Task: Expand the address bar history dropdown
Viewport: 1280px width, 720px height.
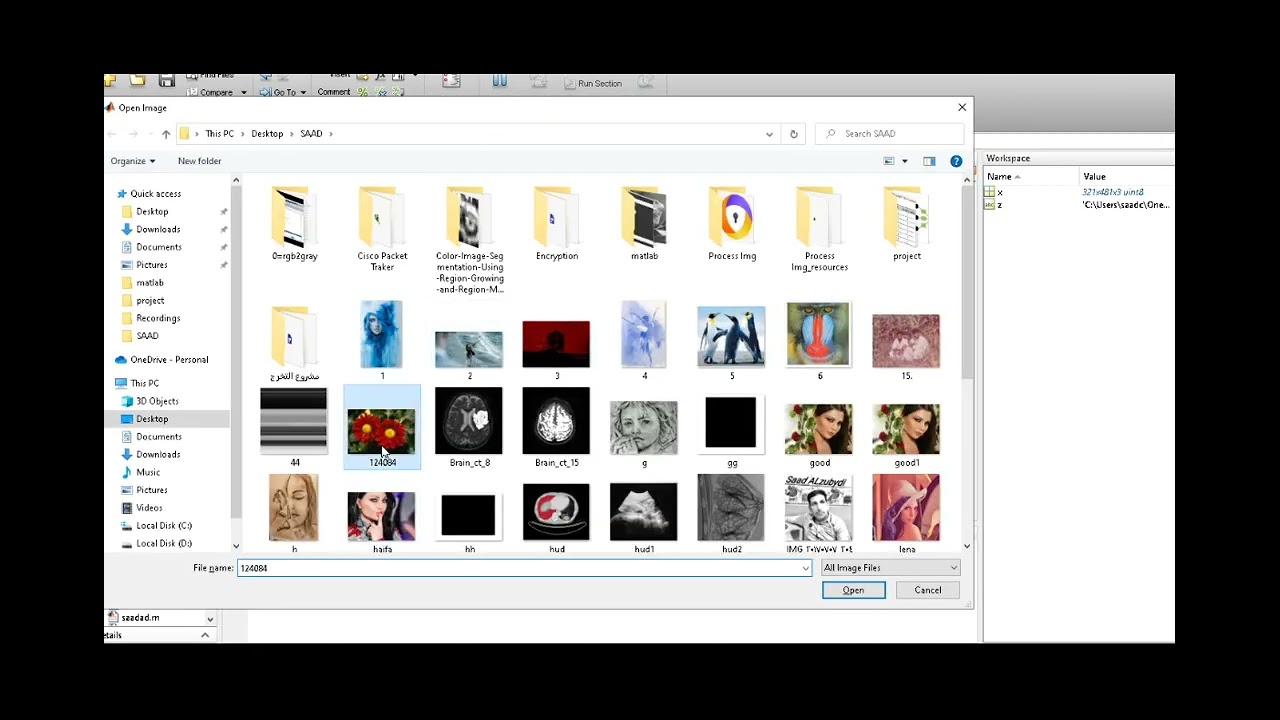Action: coord(769,134)
